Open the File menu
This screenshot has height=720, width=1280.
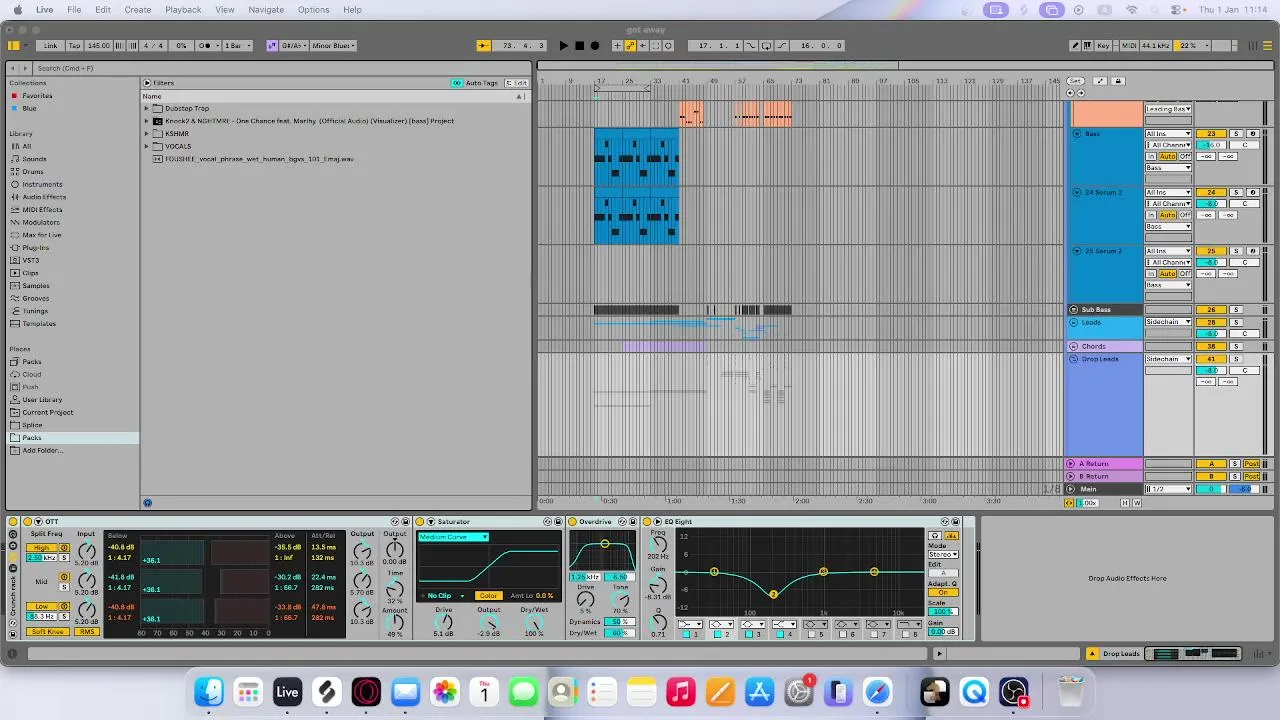(x=74, y=9)
